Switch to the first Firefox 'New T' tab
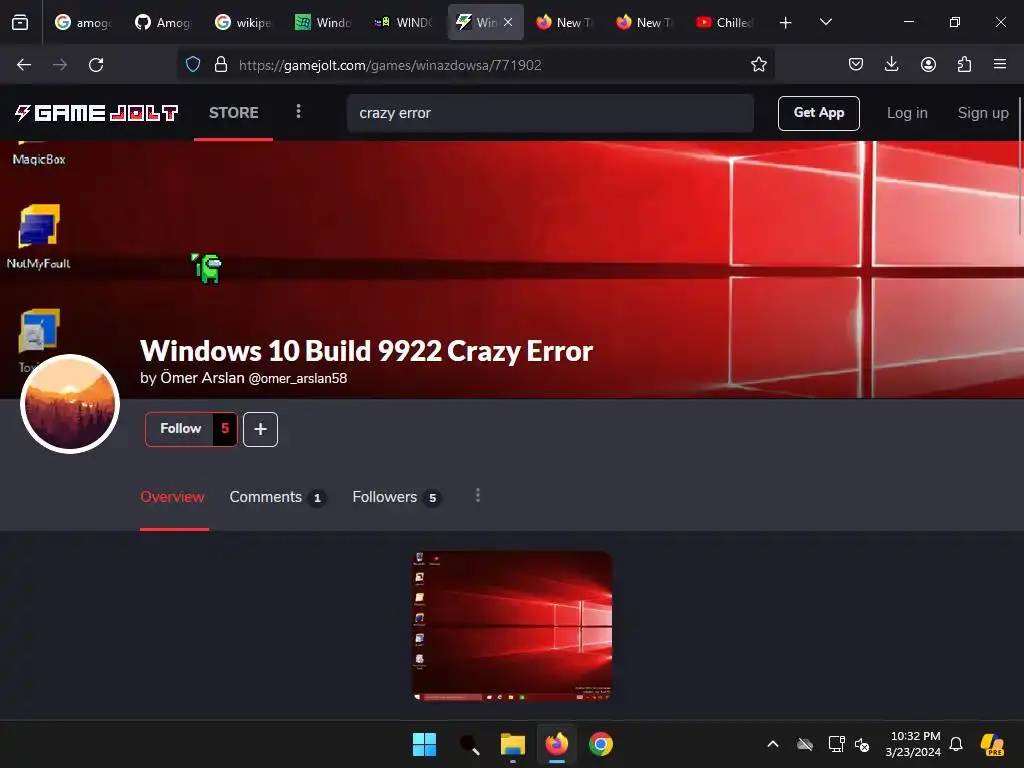 click(565, 22)
